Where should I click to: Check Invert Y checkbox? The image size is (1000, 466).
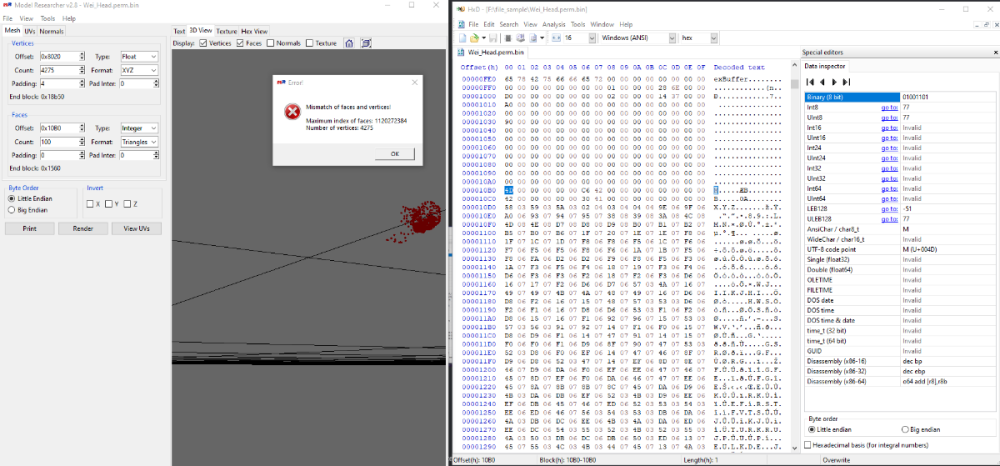point(109,204)
